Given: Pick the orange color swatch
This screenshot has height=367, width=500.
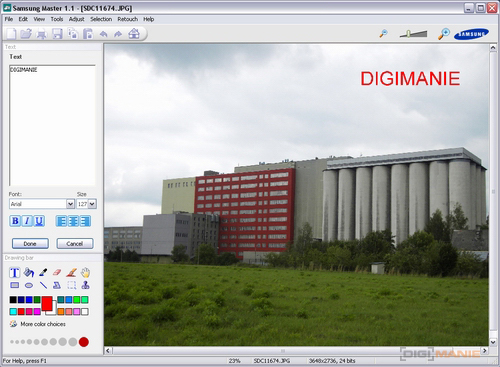Looking at the screenshot, I should tap(61, 312).
